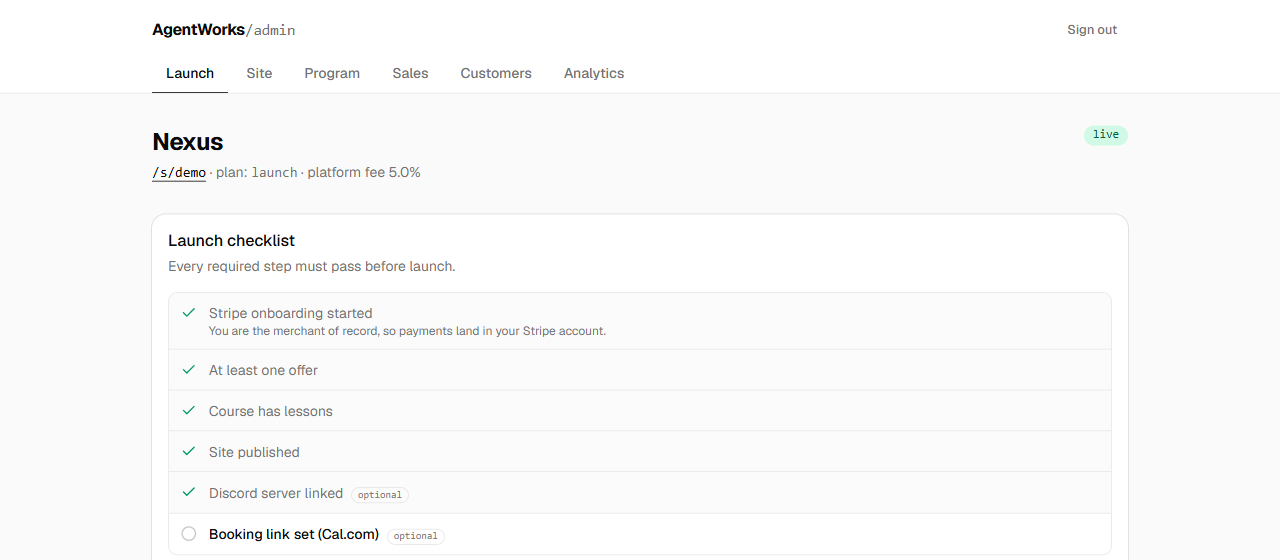Open the Program tab
Image resolution: width=1280 pixels, height=560 pixels.
click(x=332, y=73)
